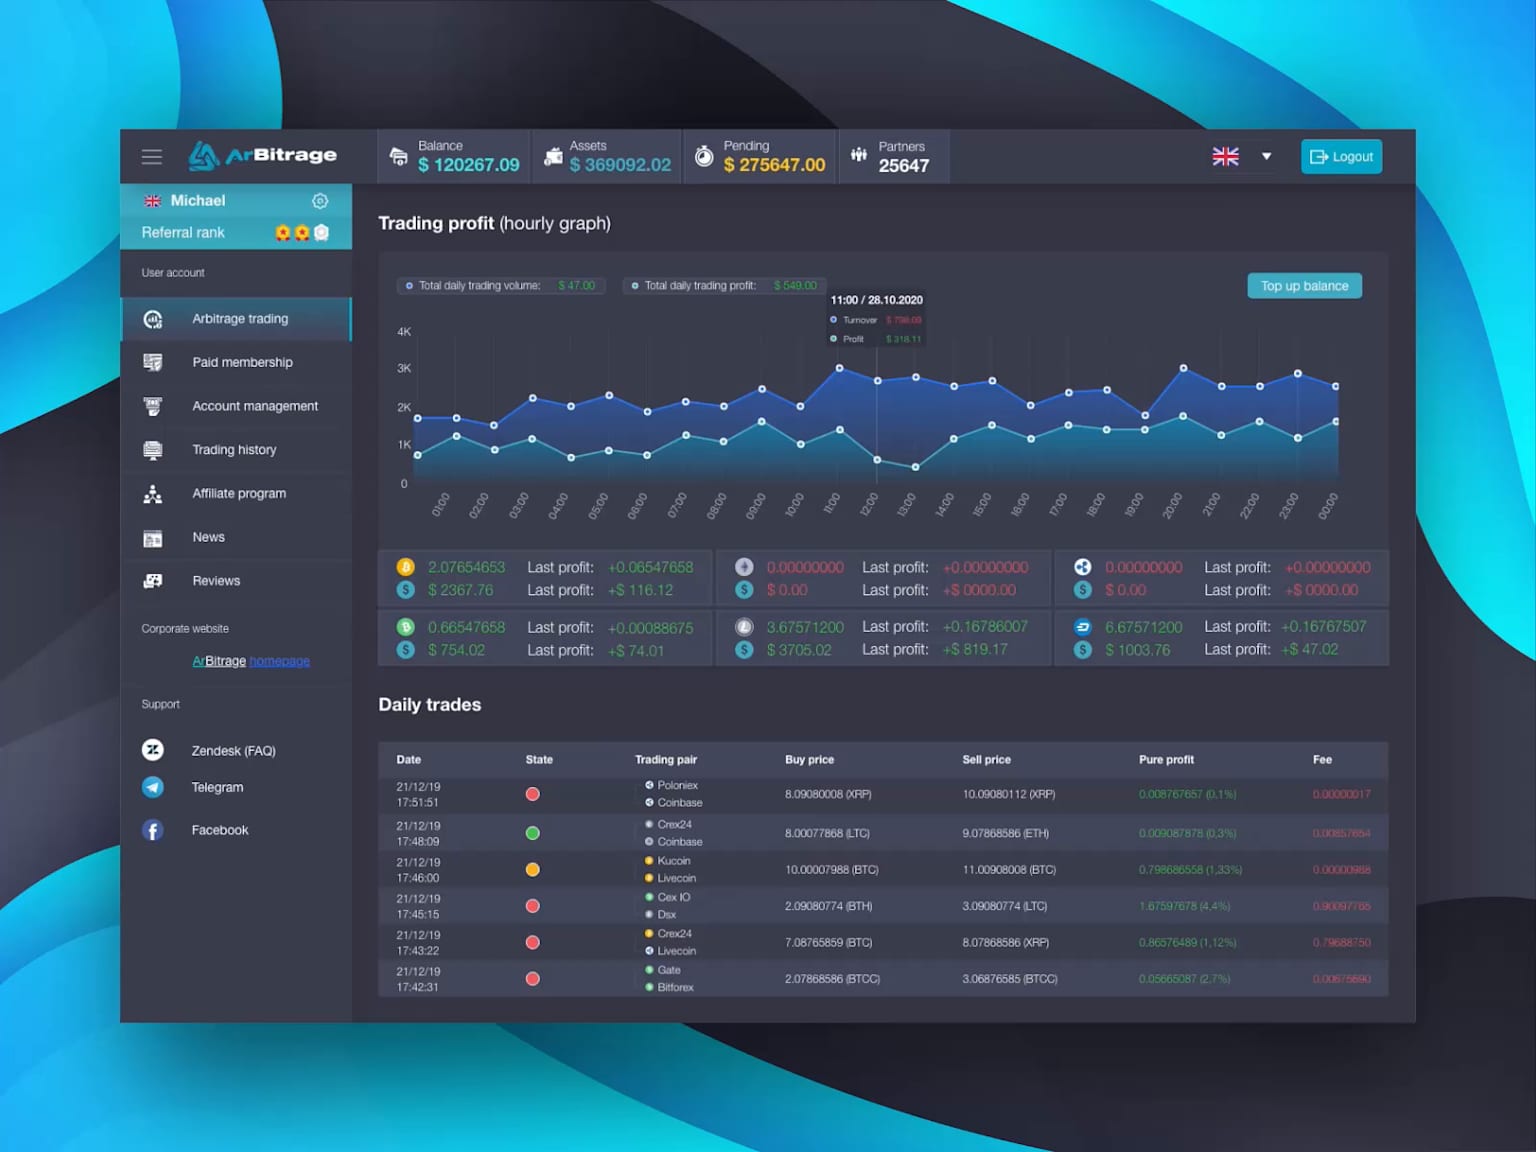Toggle the Total daily trading volume legend
Image resolution: width=1536 pixels, height=1152 pixels.
pyautogui.click(x=500, y=285)
